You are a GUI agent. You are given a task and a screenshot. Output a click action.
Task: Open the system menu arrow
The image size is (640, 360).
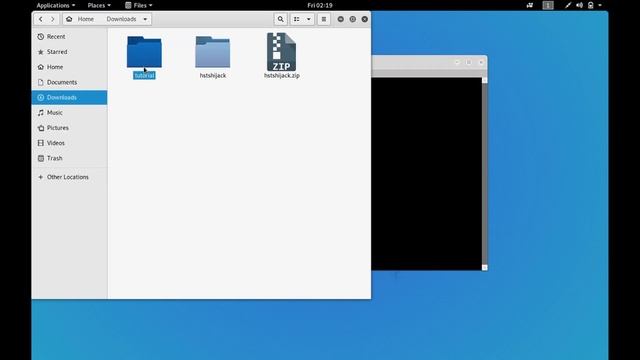click(x=600, y=5)
